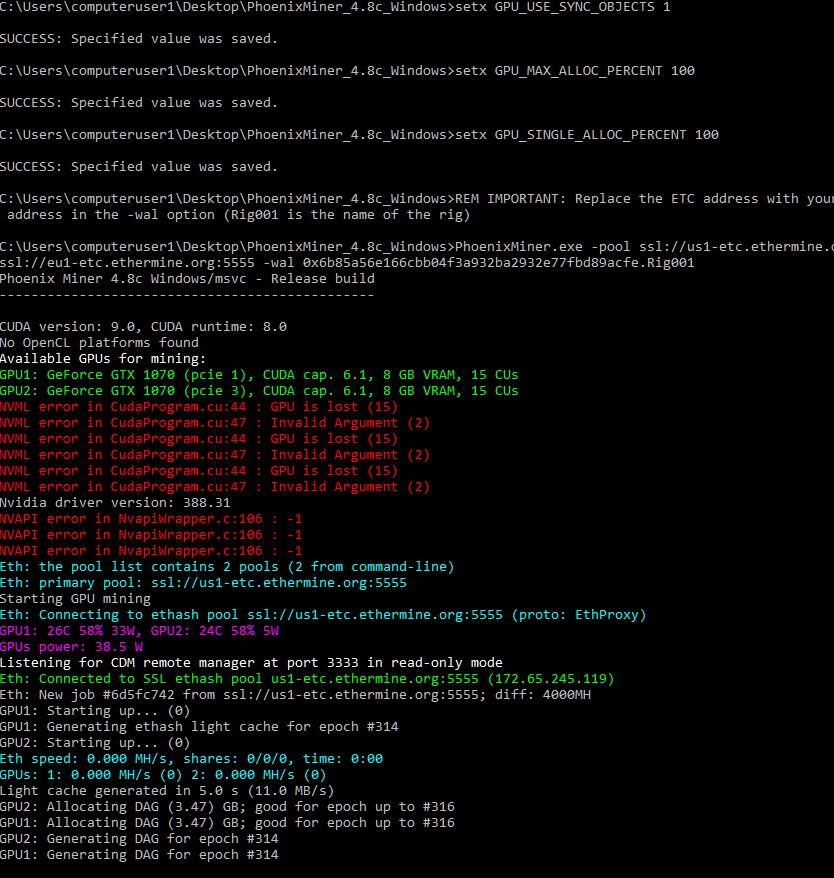The image size is (834, 878).
Task: Click the GPU2 GeForce GTX 1070 (pcie 3) line
Action: 259,391
